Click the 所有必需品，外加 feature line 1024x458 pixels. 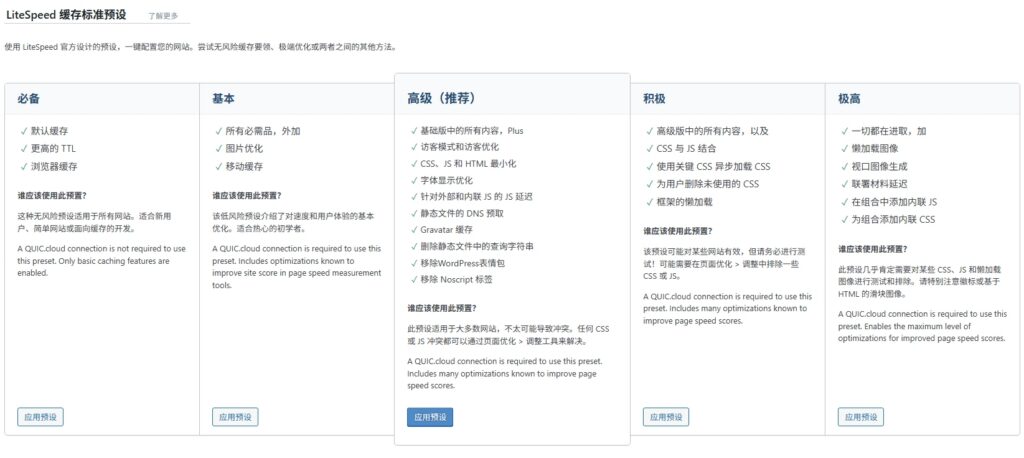[x=263, y=131]
